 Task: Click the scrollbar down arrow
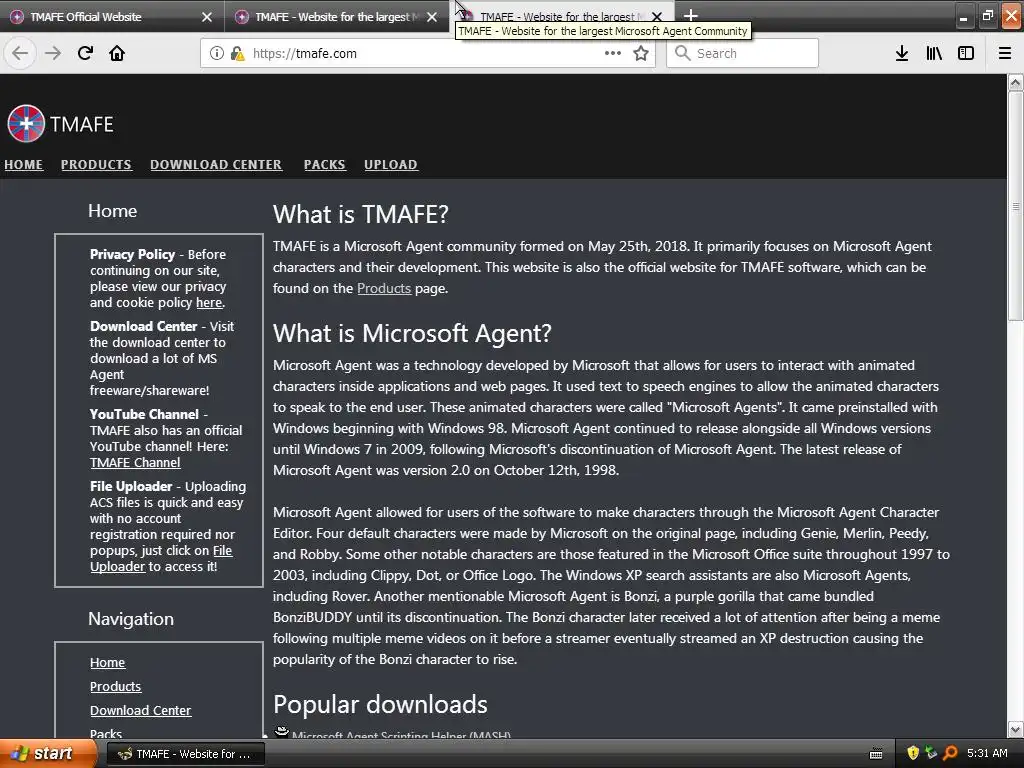(1016, 729)
